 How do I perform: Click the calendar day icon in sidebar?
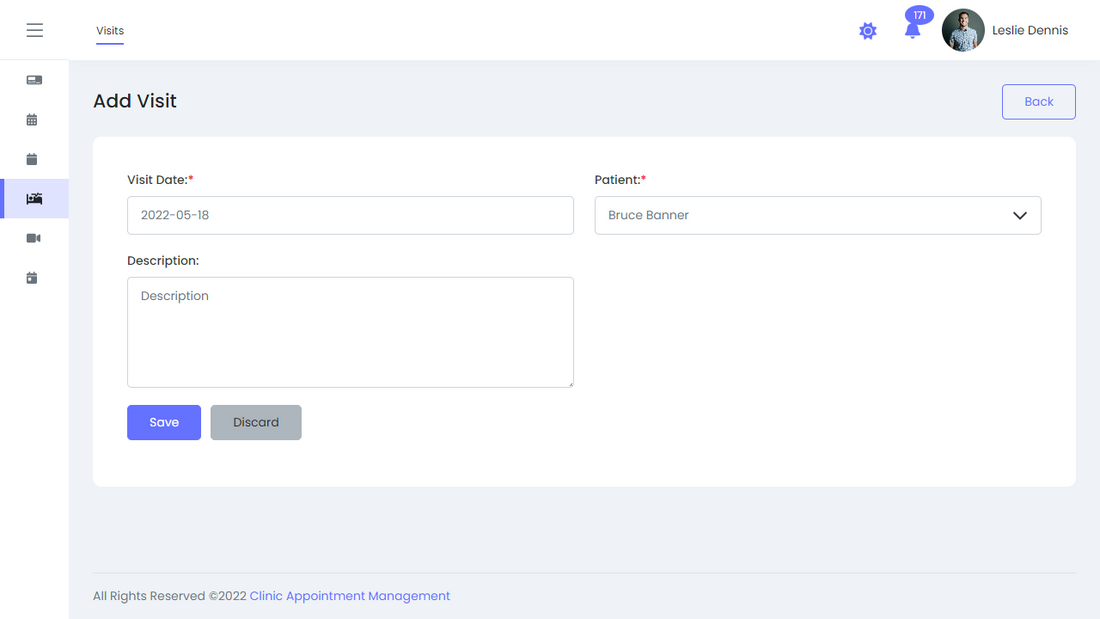point(32,278)
